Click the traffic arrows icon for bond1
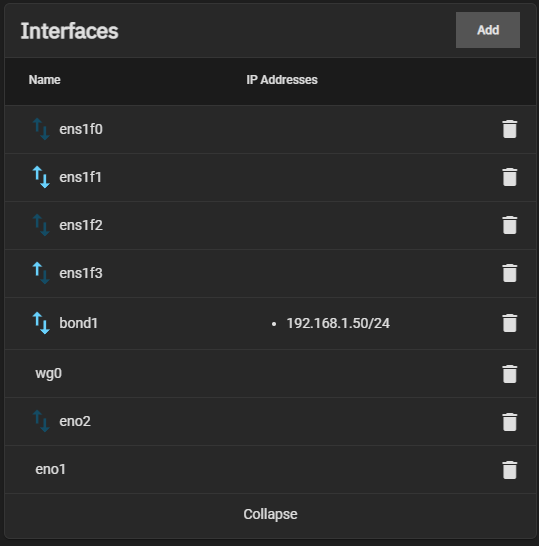The height and width of the screenshot is (546, 539). pos(41,323)
